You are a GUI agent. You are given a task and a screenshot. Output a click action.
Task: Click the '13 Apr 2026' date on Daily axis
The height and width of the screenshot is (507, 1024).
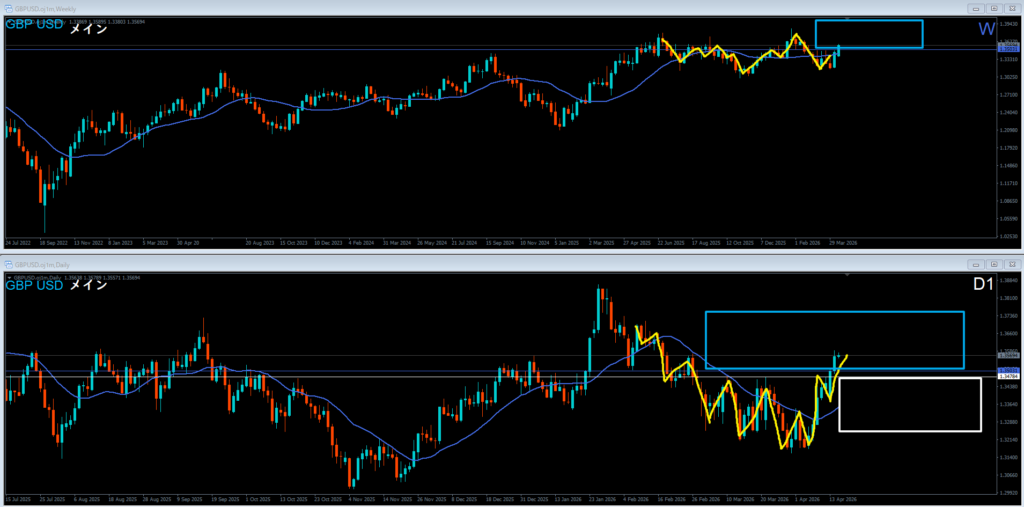click(x=843, y=499)
